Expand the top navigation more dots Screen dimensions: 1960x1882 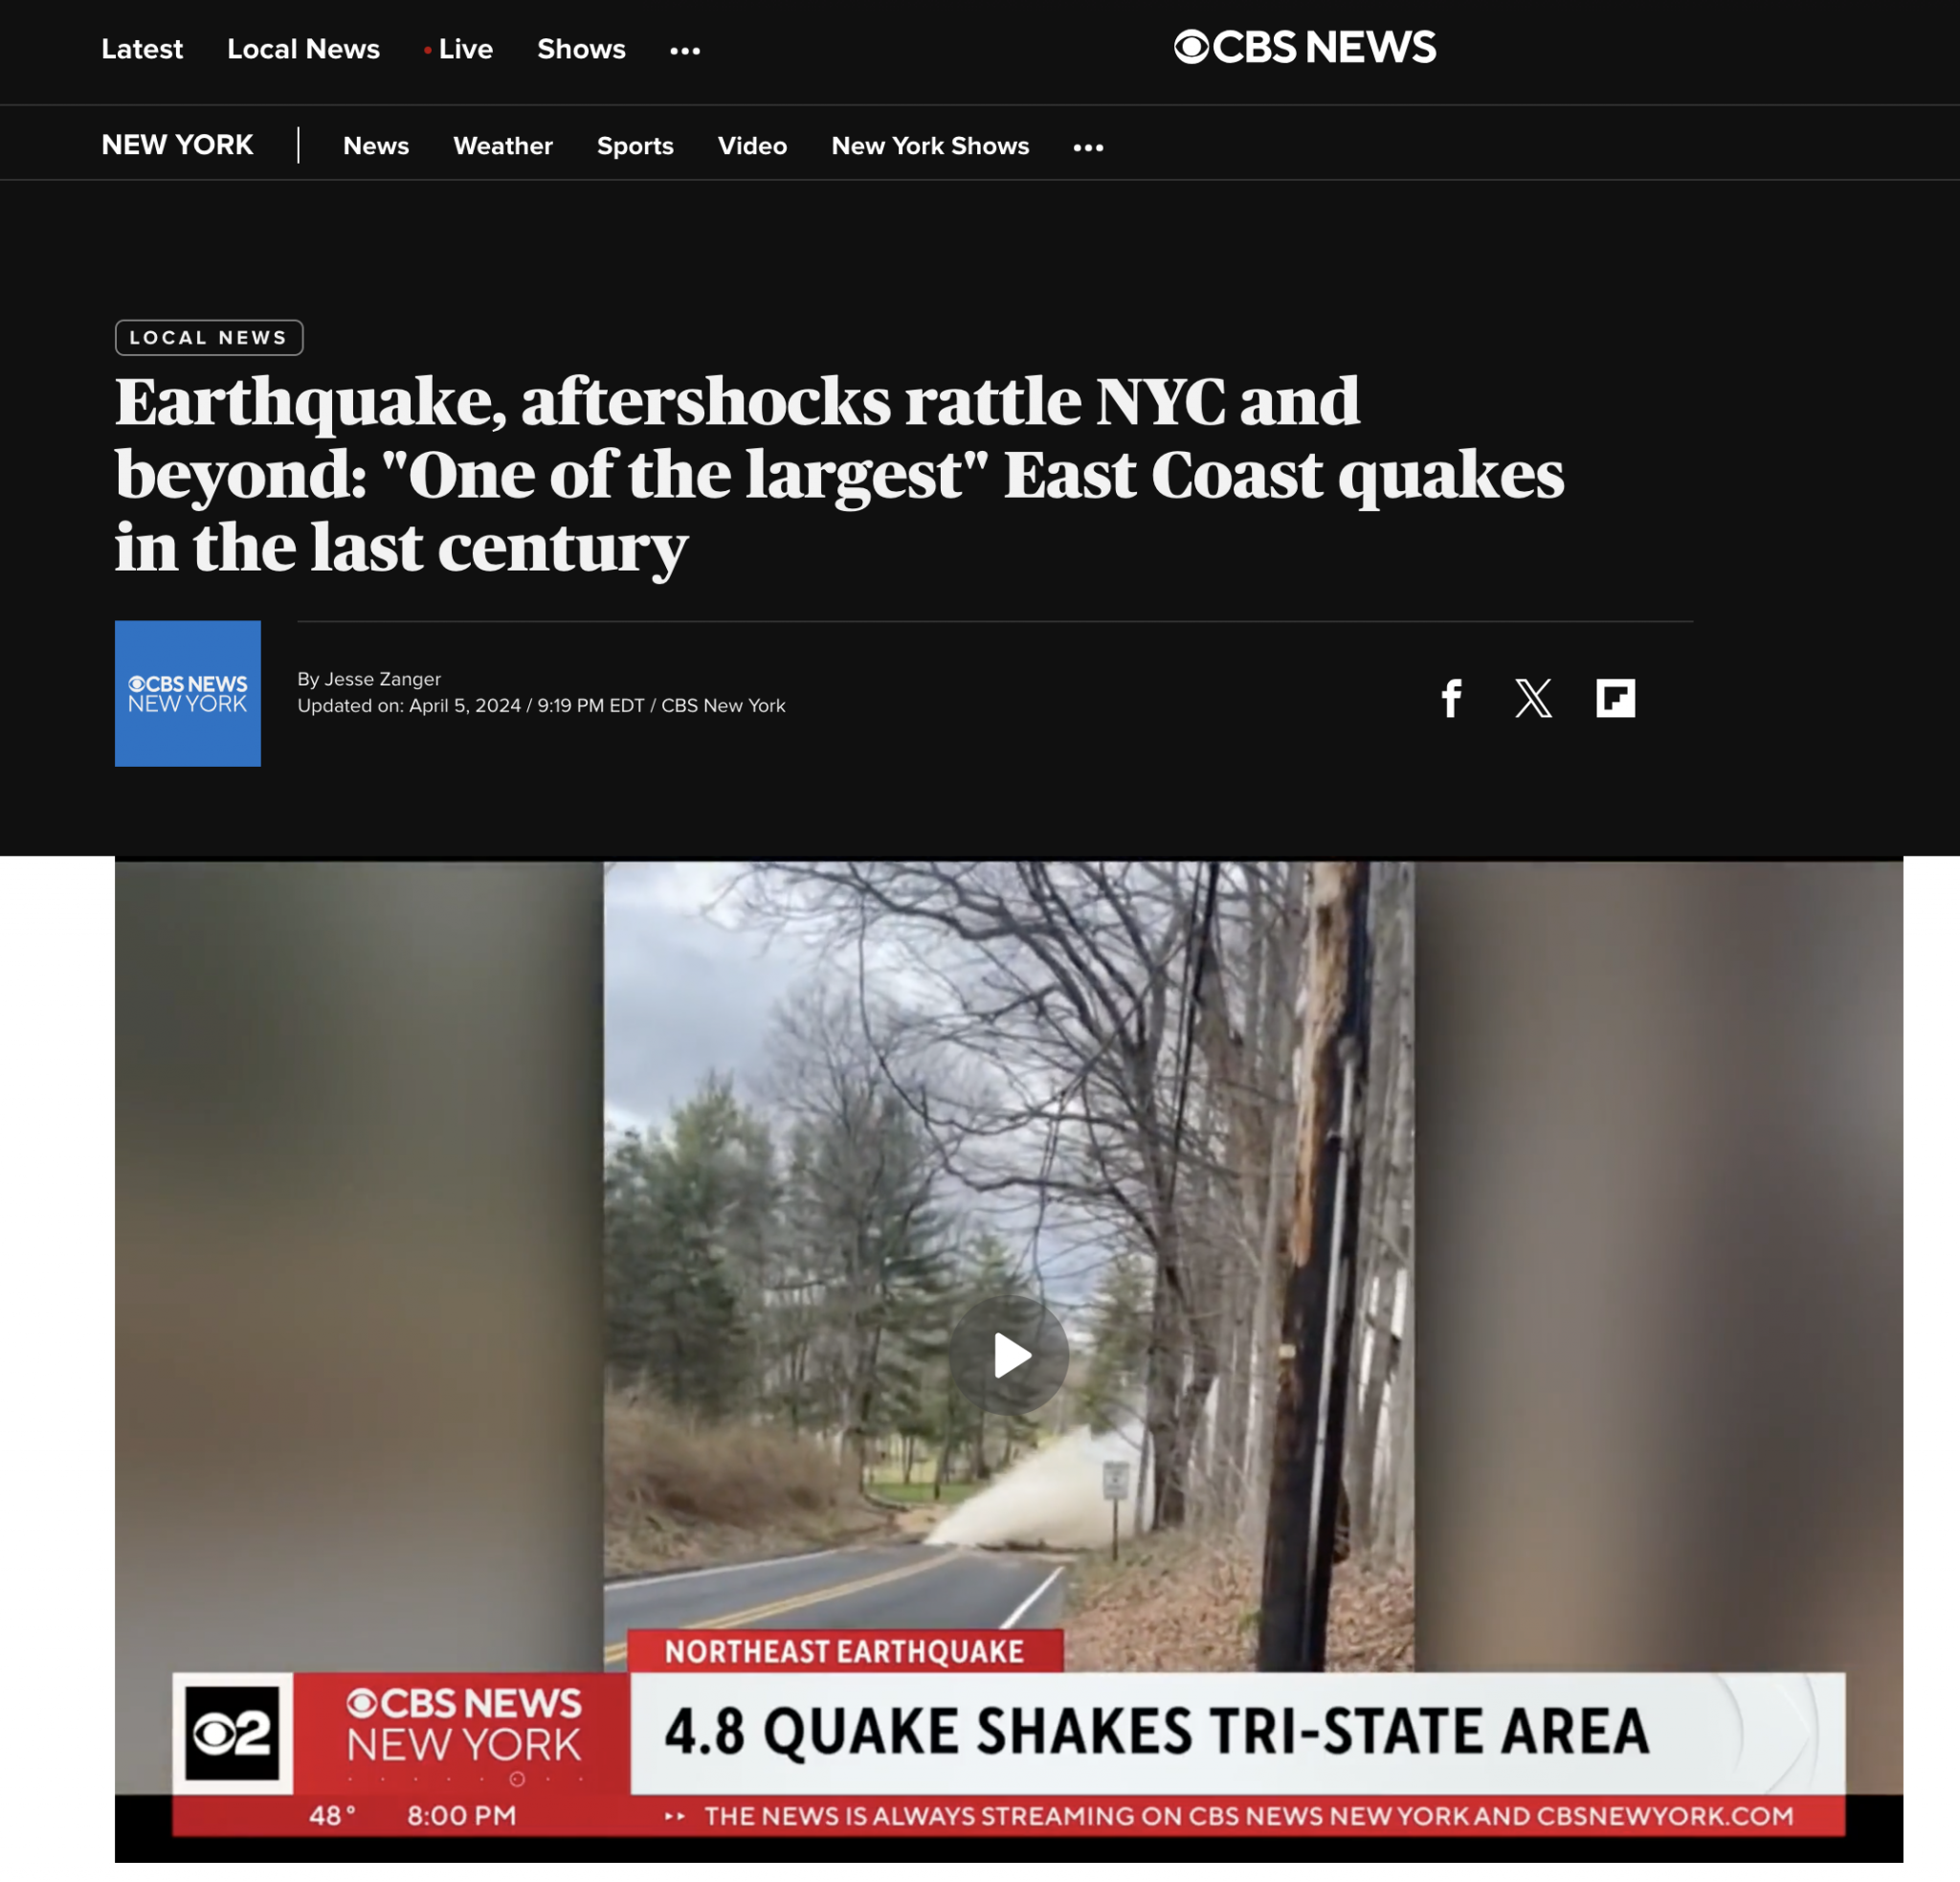(685, 50)
